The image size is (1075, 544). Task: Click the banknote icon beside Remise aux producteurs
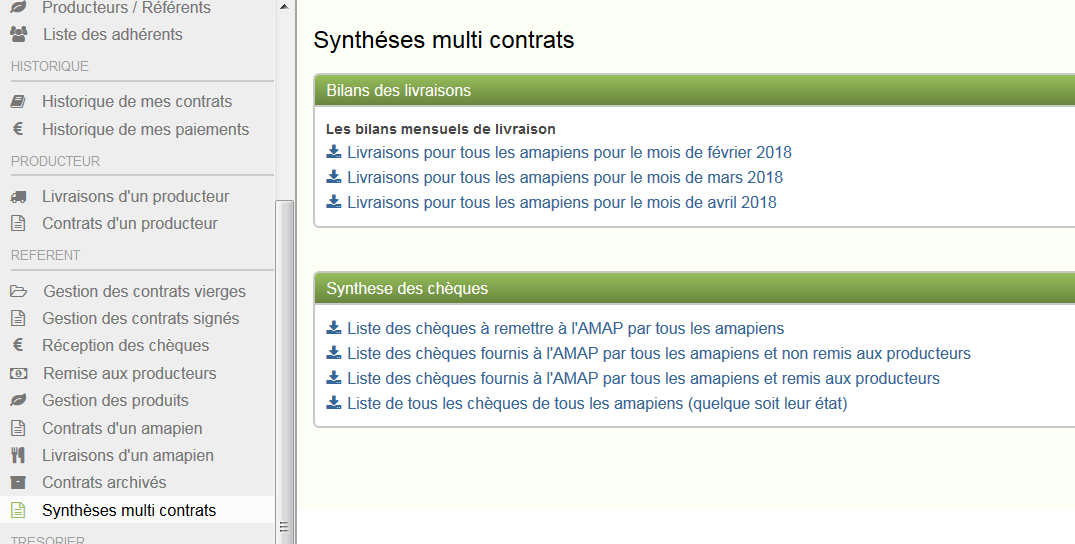tap(19, 373)
